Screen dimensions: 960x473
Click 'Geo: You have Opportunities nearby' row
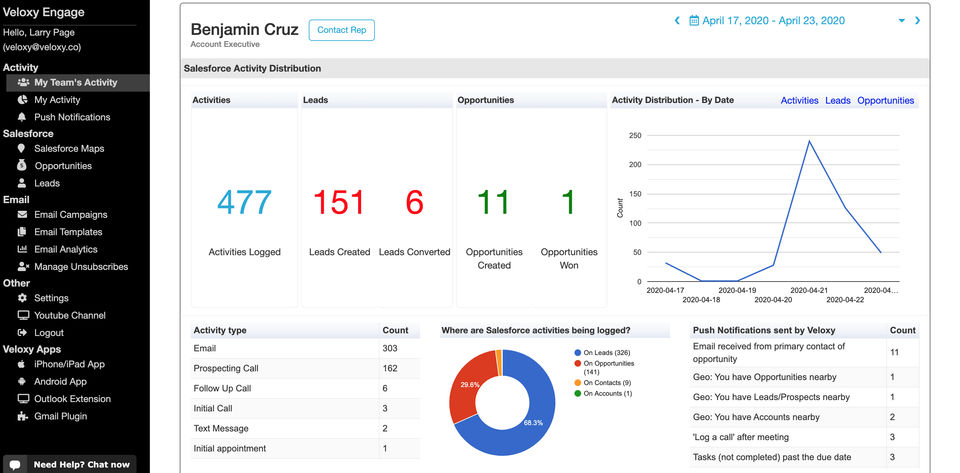pos(804,377)
